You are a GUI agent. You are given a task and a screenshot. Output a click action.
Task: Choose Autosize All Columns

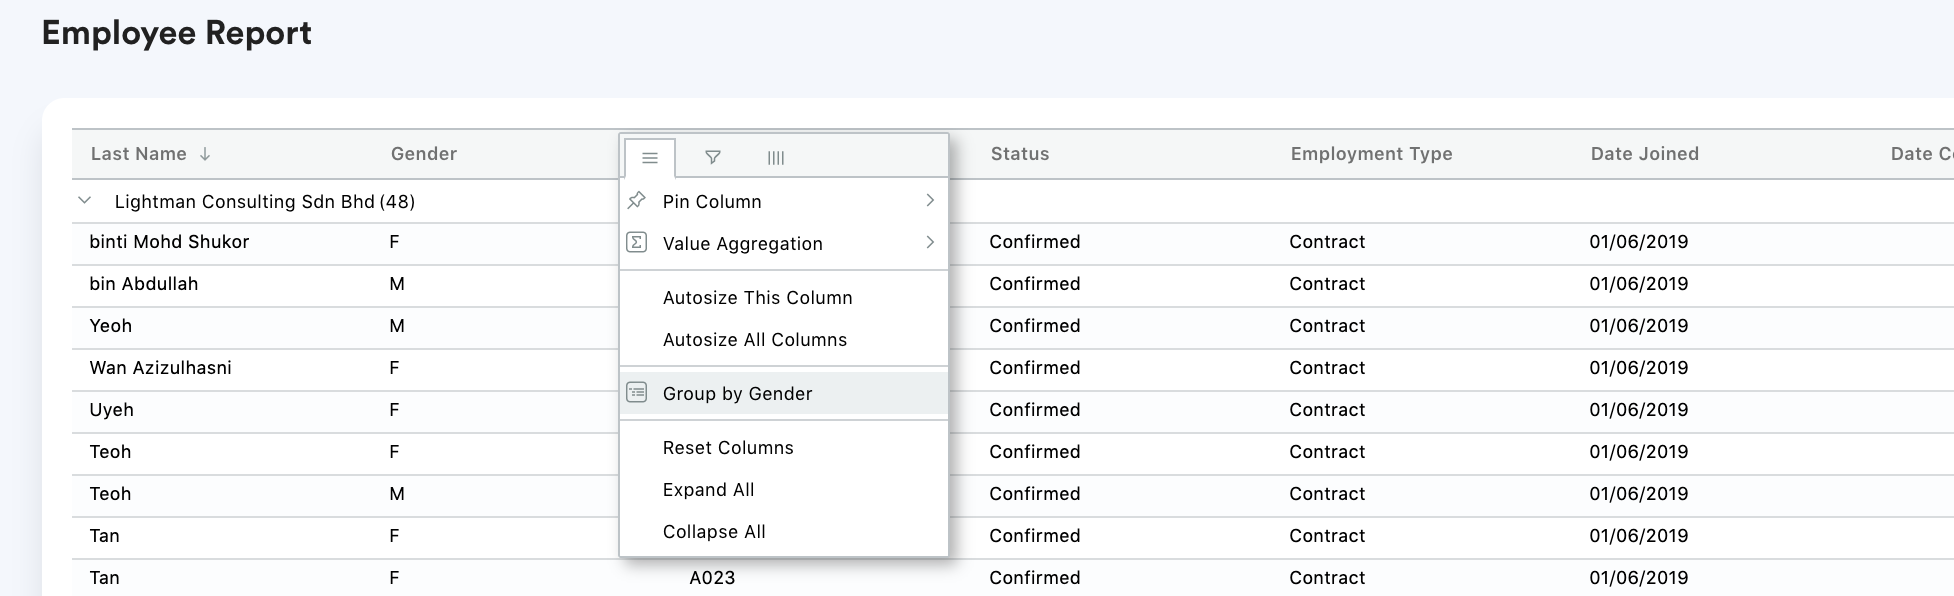coord(754,340)
